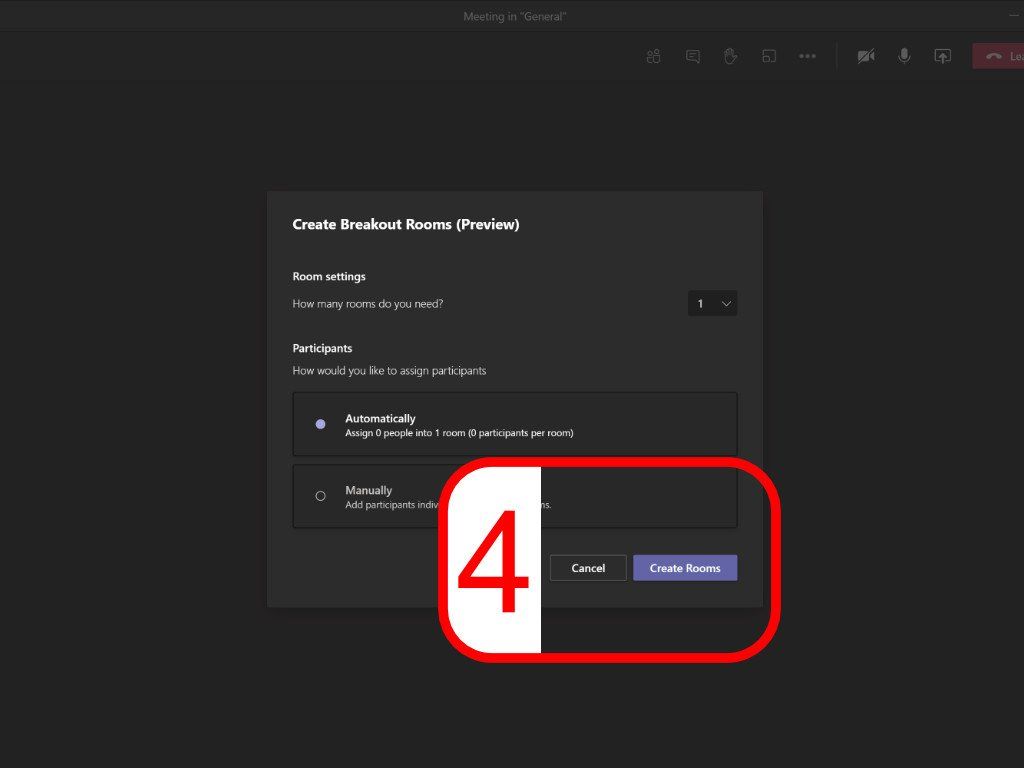Viewport: 1024px width, 768px height.
Task: Open the room count dropdown
Action: tap(712, 303)
